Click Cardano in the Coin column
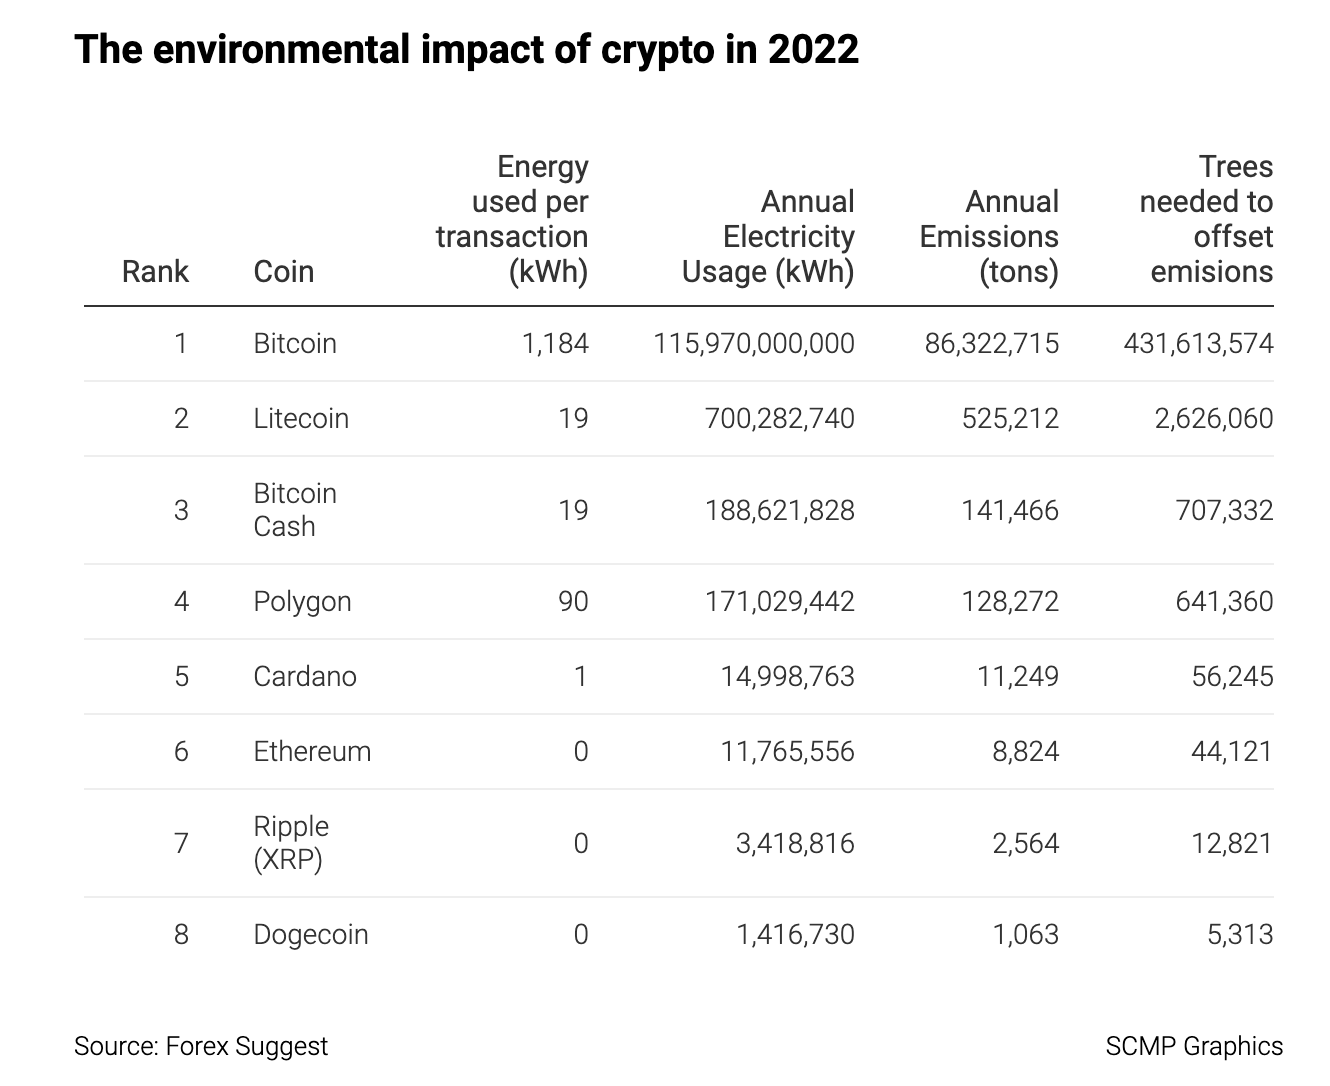1330x1086 pixels. (x=305, y=676)
